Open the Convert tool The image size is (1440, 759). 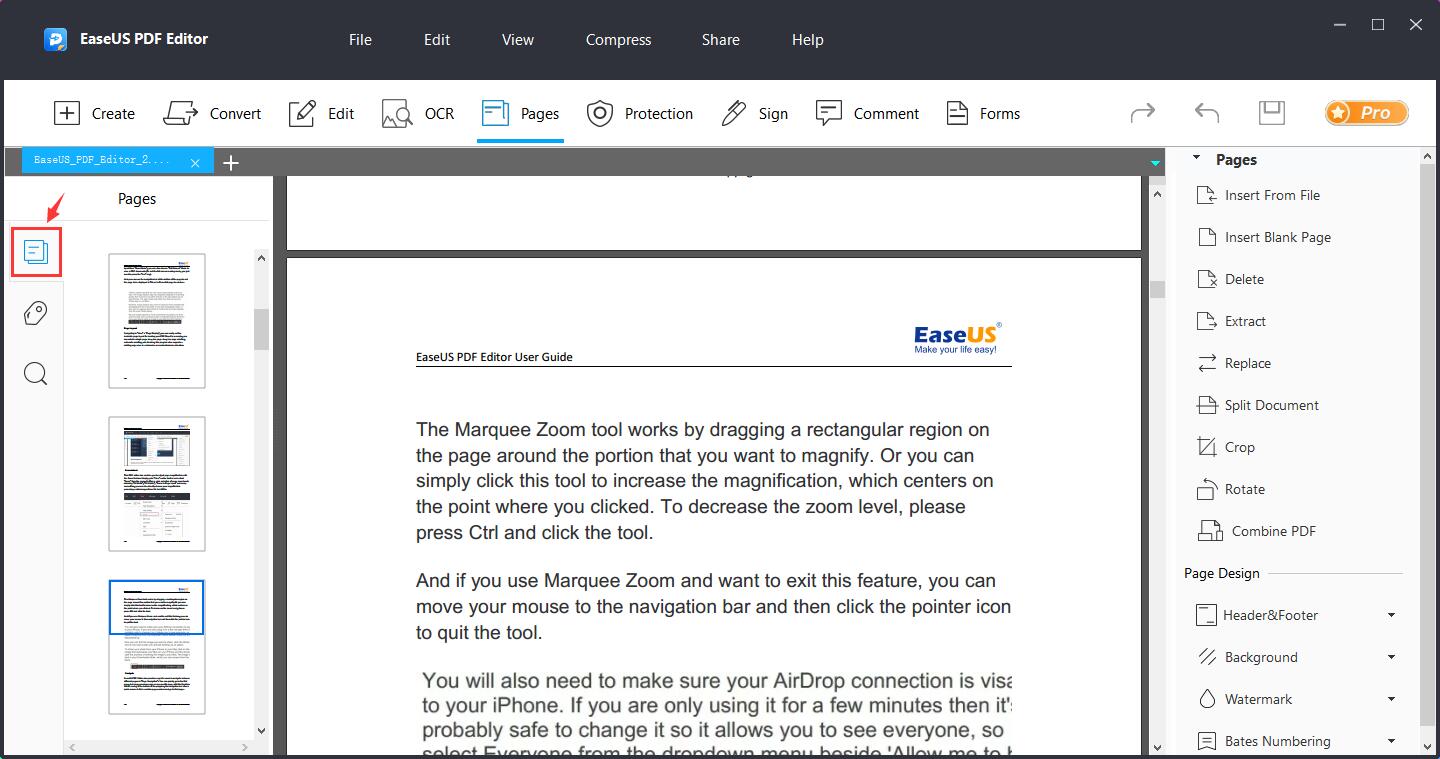212,113
